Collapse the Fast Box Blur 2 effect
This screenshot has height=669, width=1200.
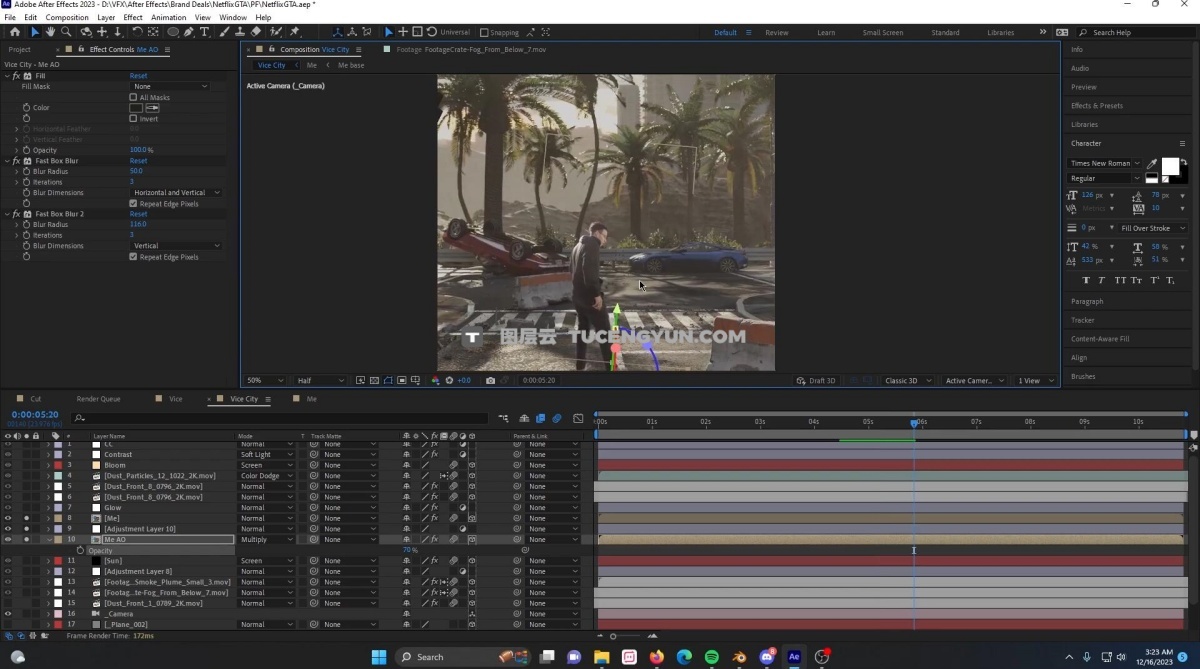8,214
